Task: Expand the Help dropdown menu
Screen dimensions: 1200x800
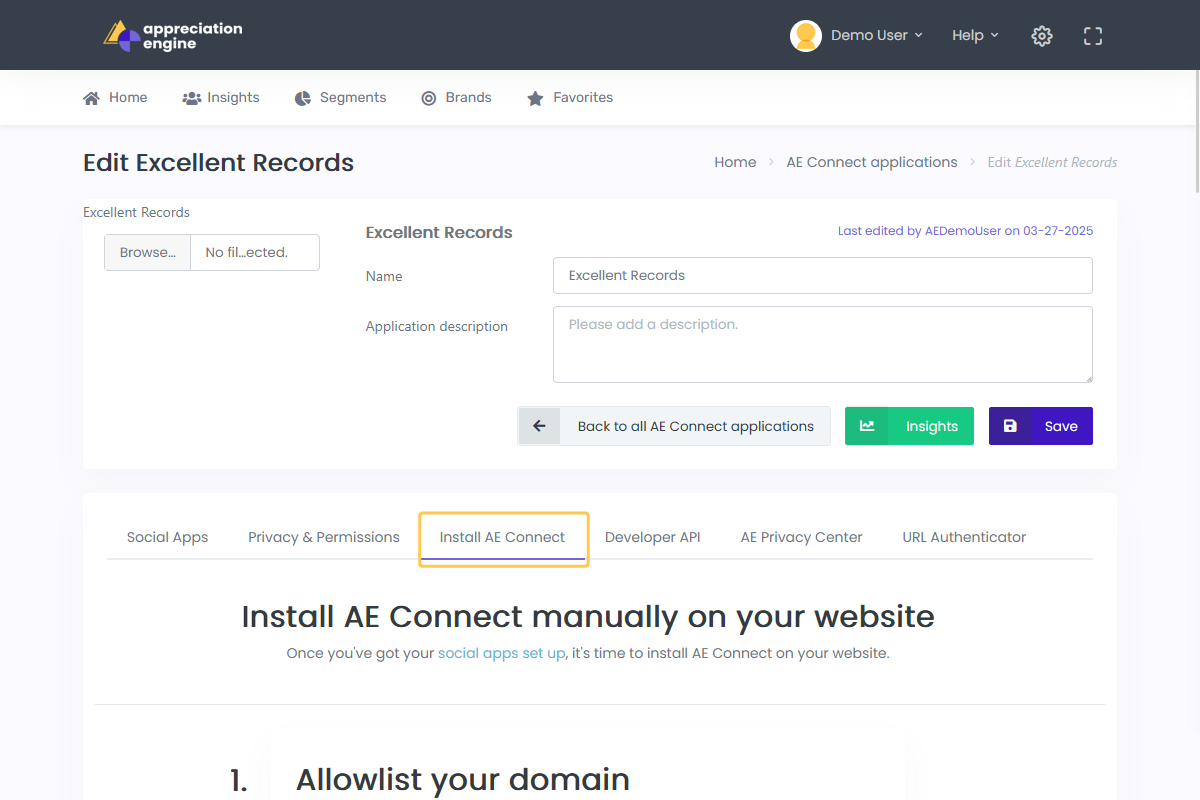Action: pos(975,35)
